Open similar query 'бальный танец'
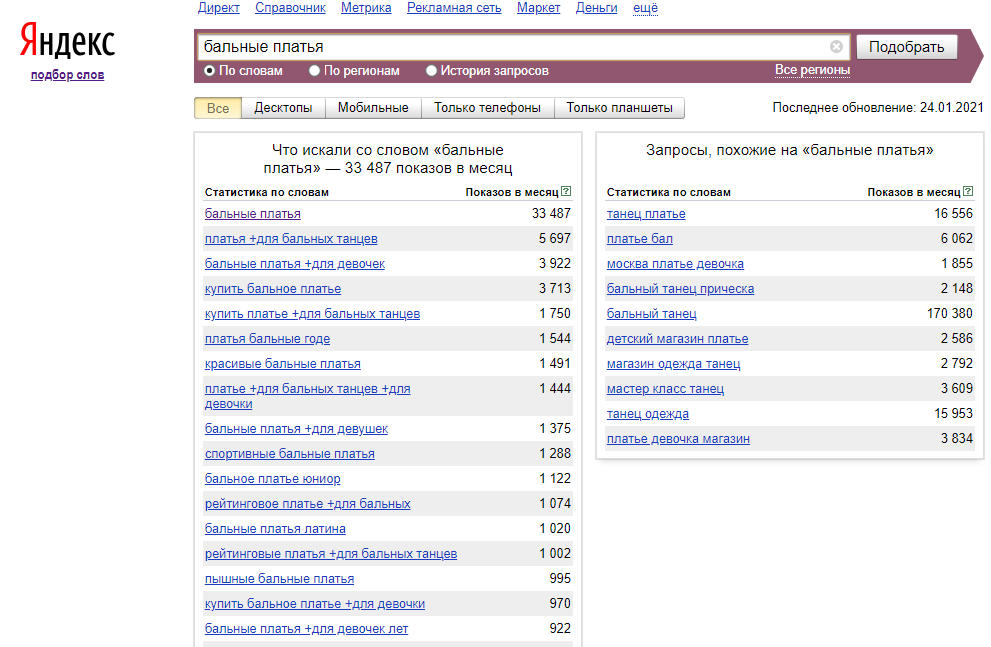This screenshot has height=647, width=991. point(652,313)
